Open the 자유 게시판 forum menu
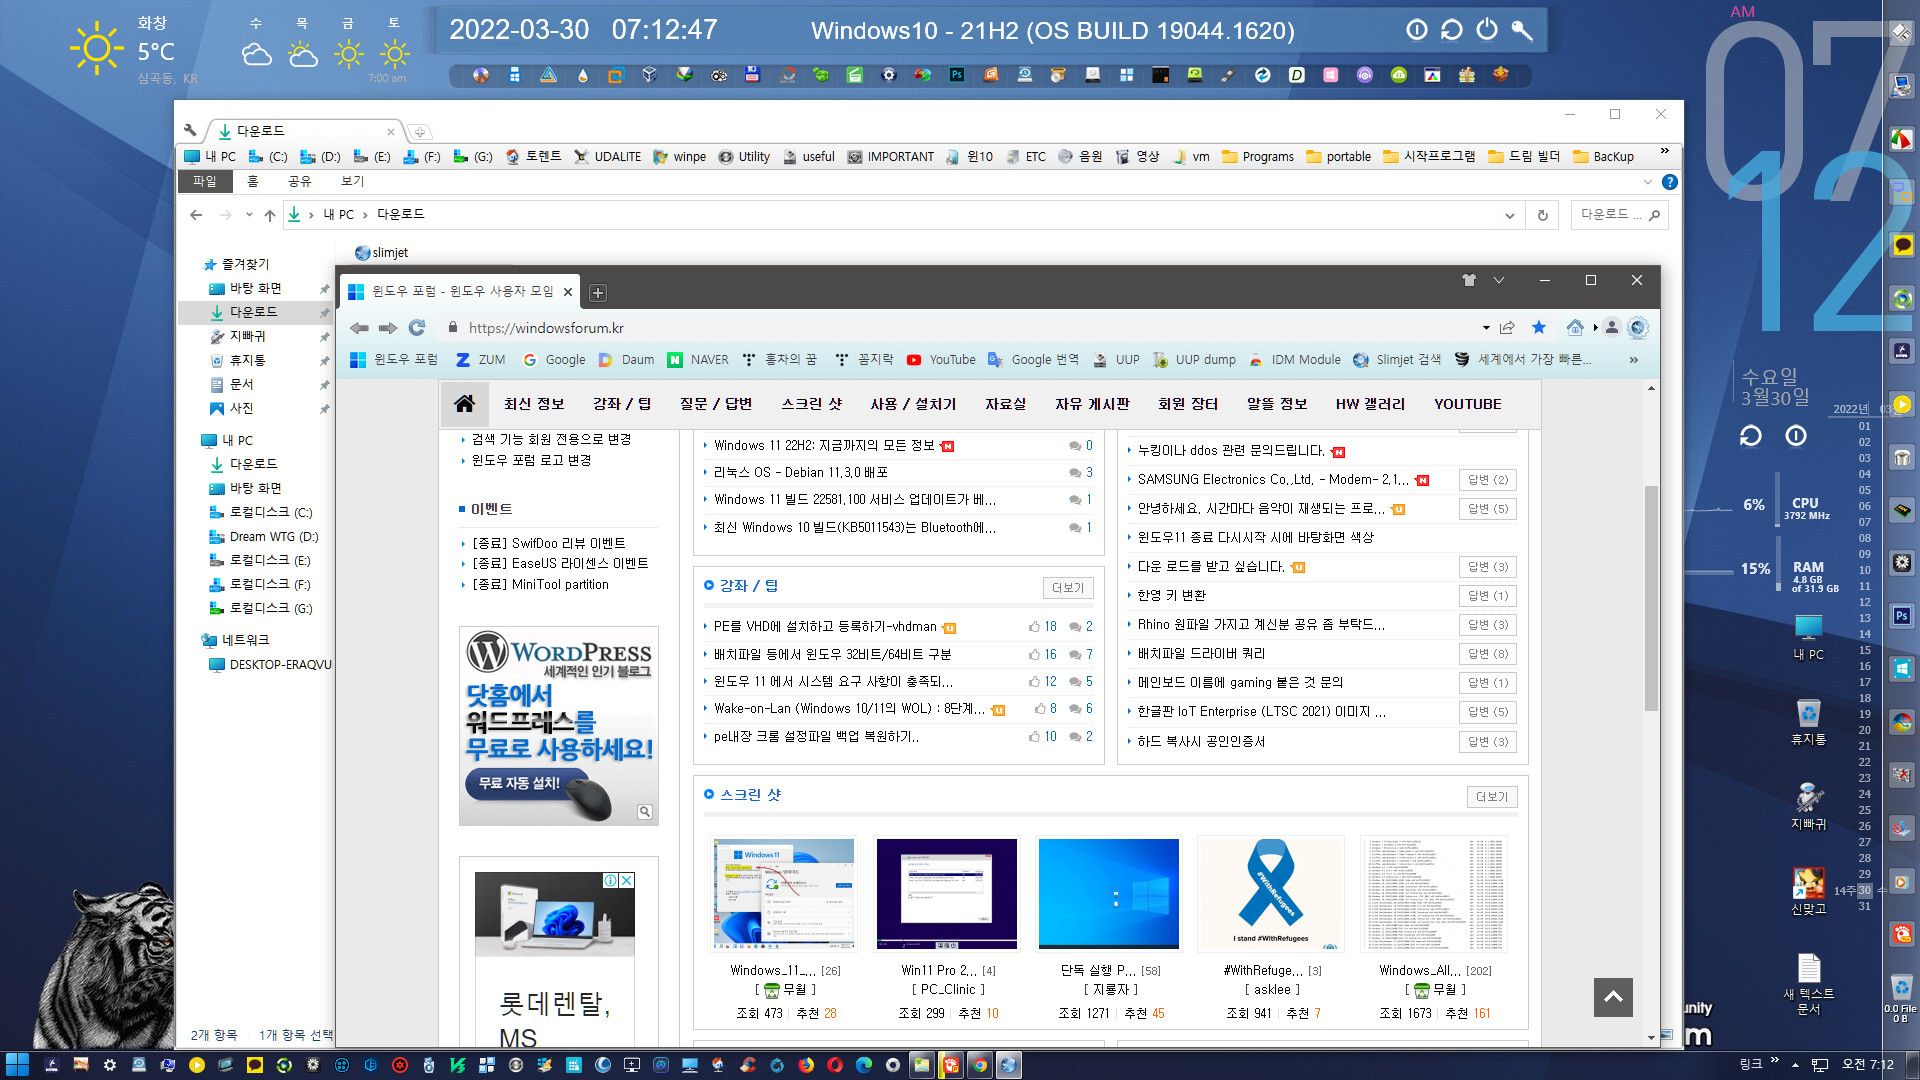The height and width of the screenshot is (1080, 1920). click(1092, 404)
